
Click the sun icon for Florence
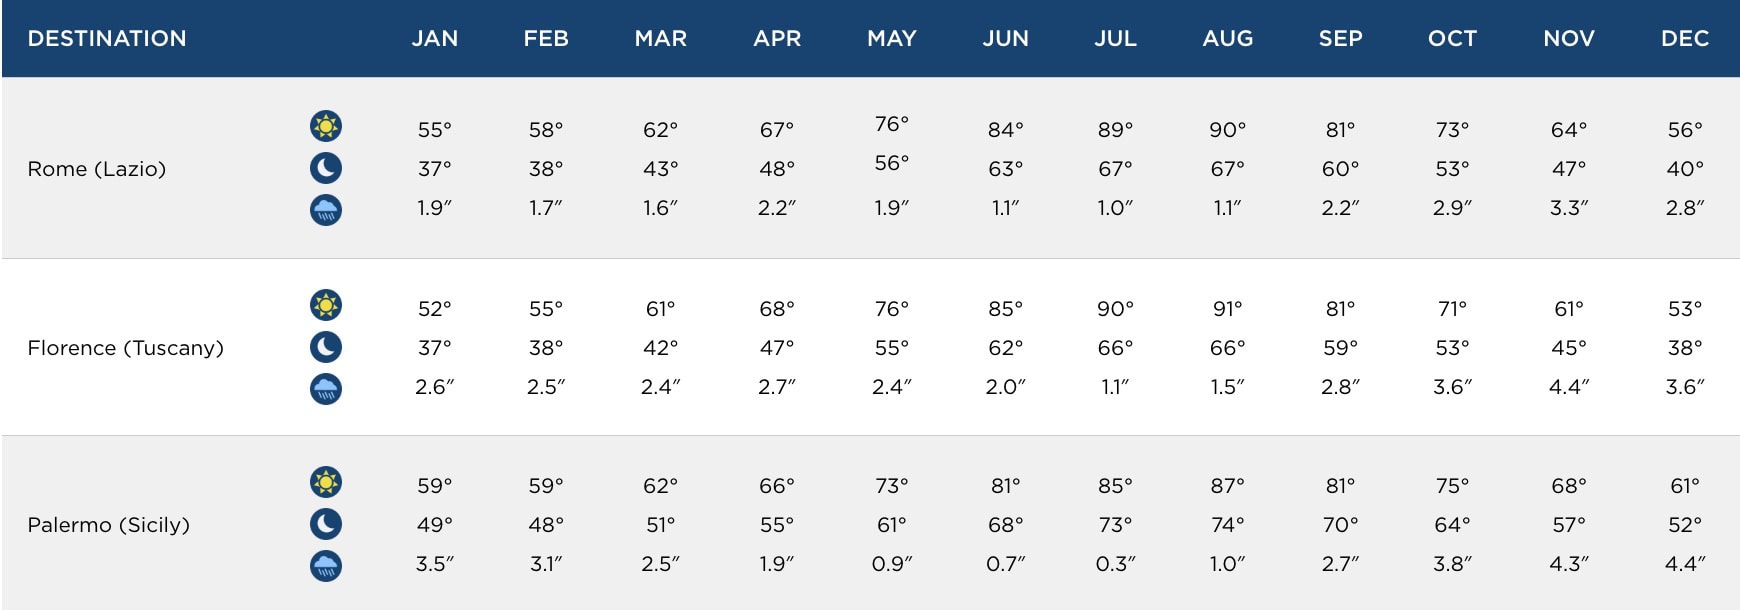(x=326, y=305)
